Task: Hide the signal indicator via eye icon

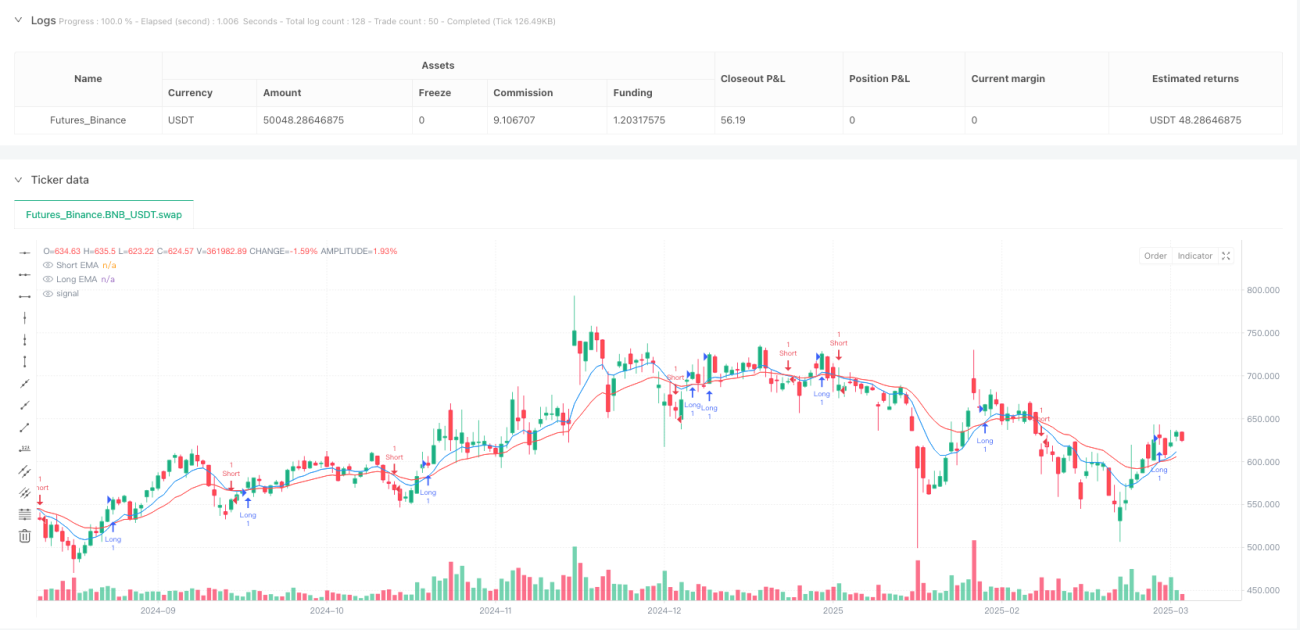Action: click(x=46, y=293)
